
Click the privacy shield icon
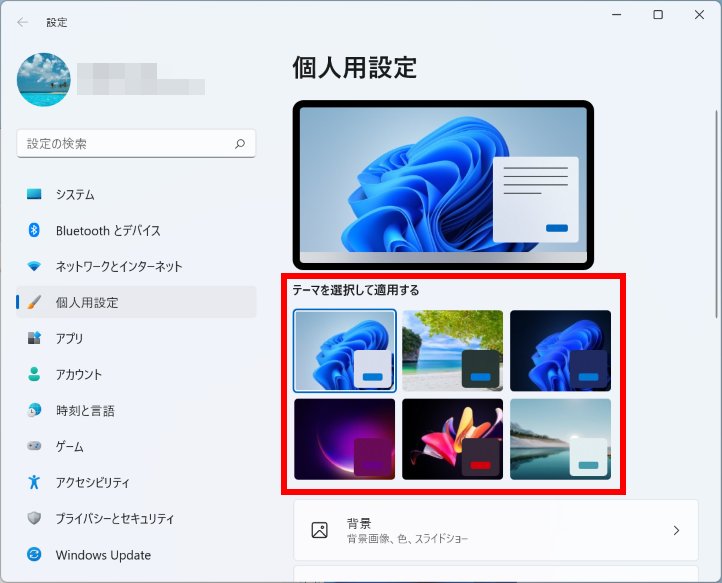34,518
